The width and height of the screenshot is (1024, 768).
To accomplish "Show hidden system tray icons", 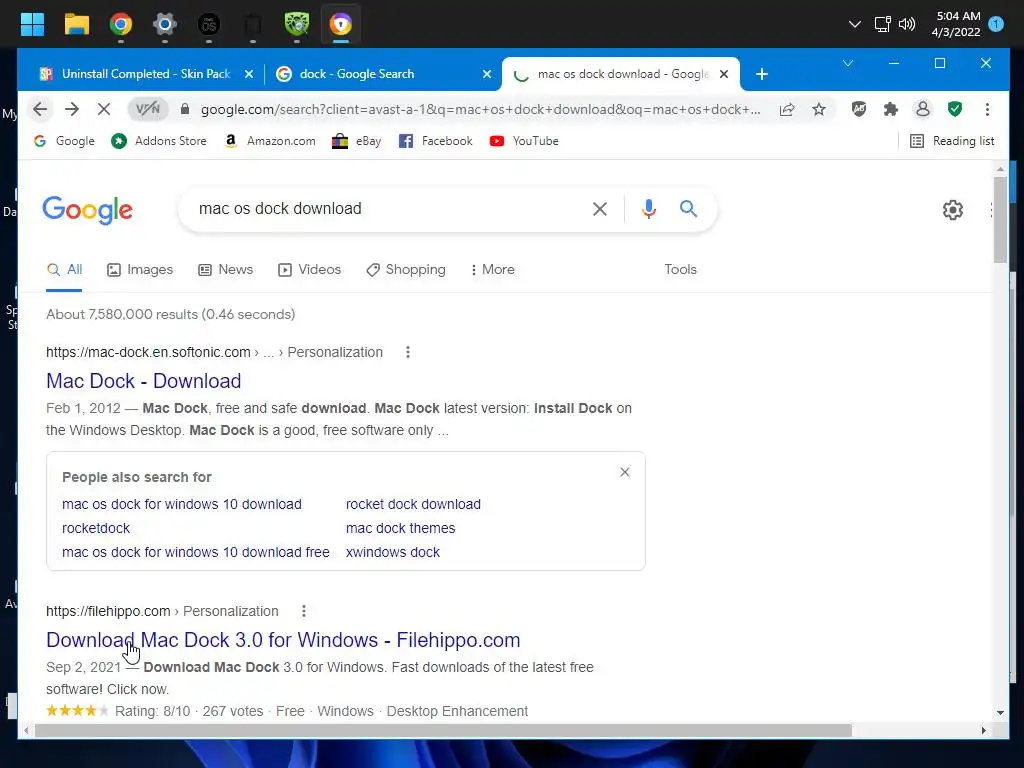I will tap(854, 25).
